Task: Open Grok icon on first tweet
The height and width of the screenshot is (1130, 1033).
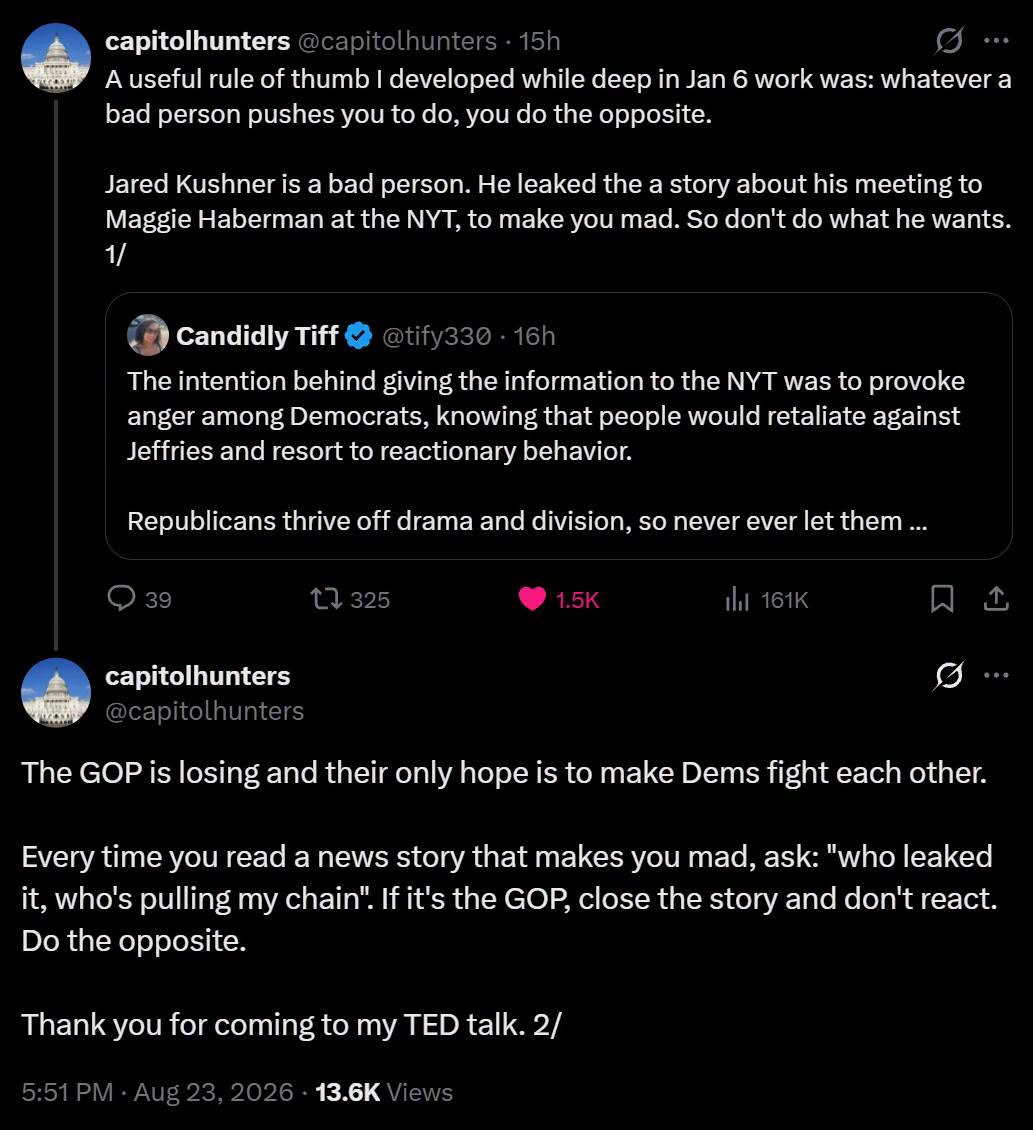Action: (949, 41)
